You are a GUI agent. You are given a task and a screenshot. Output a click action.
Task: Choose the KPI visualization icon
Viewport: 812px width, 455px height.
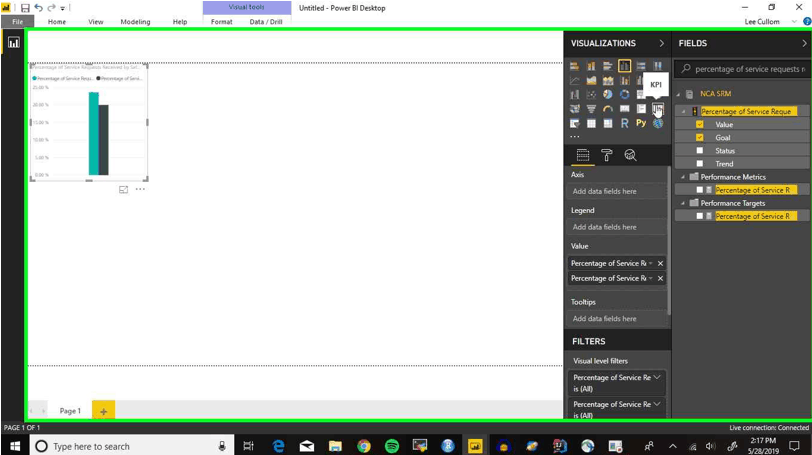click(x=658, y=109)
